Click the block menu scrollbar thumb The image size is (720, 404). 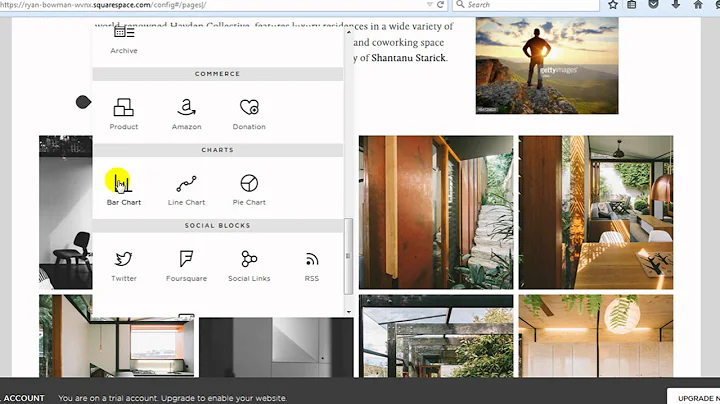(349, 256)
